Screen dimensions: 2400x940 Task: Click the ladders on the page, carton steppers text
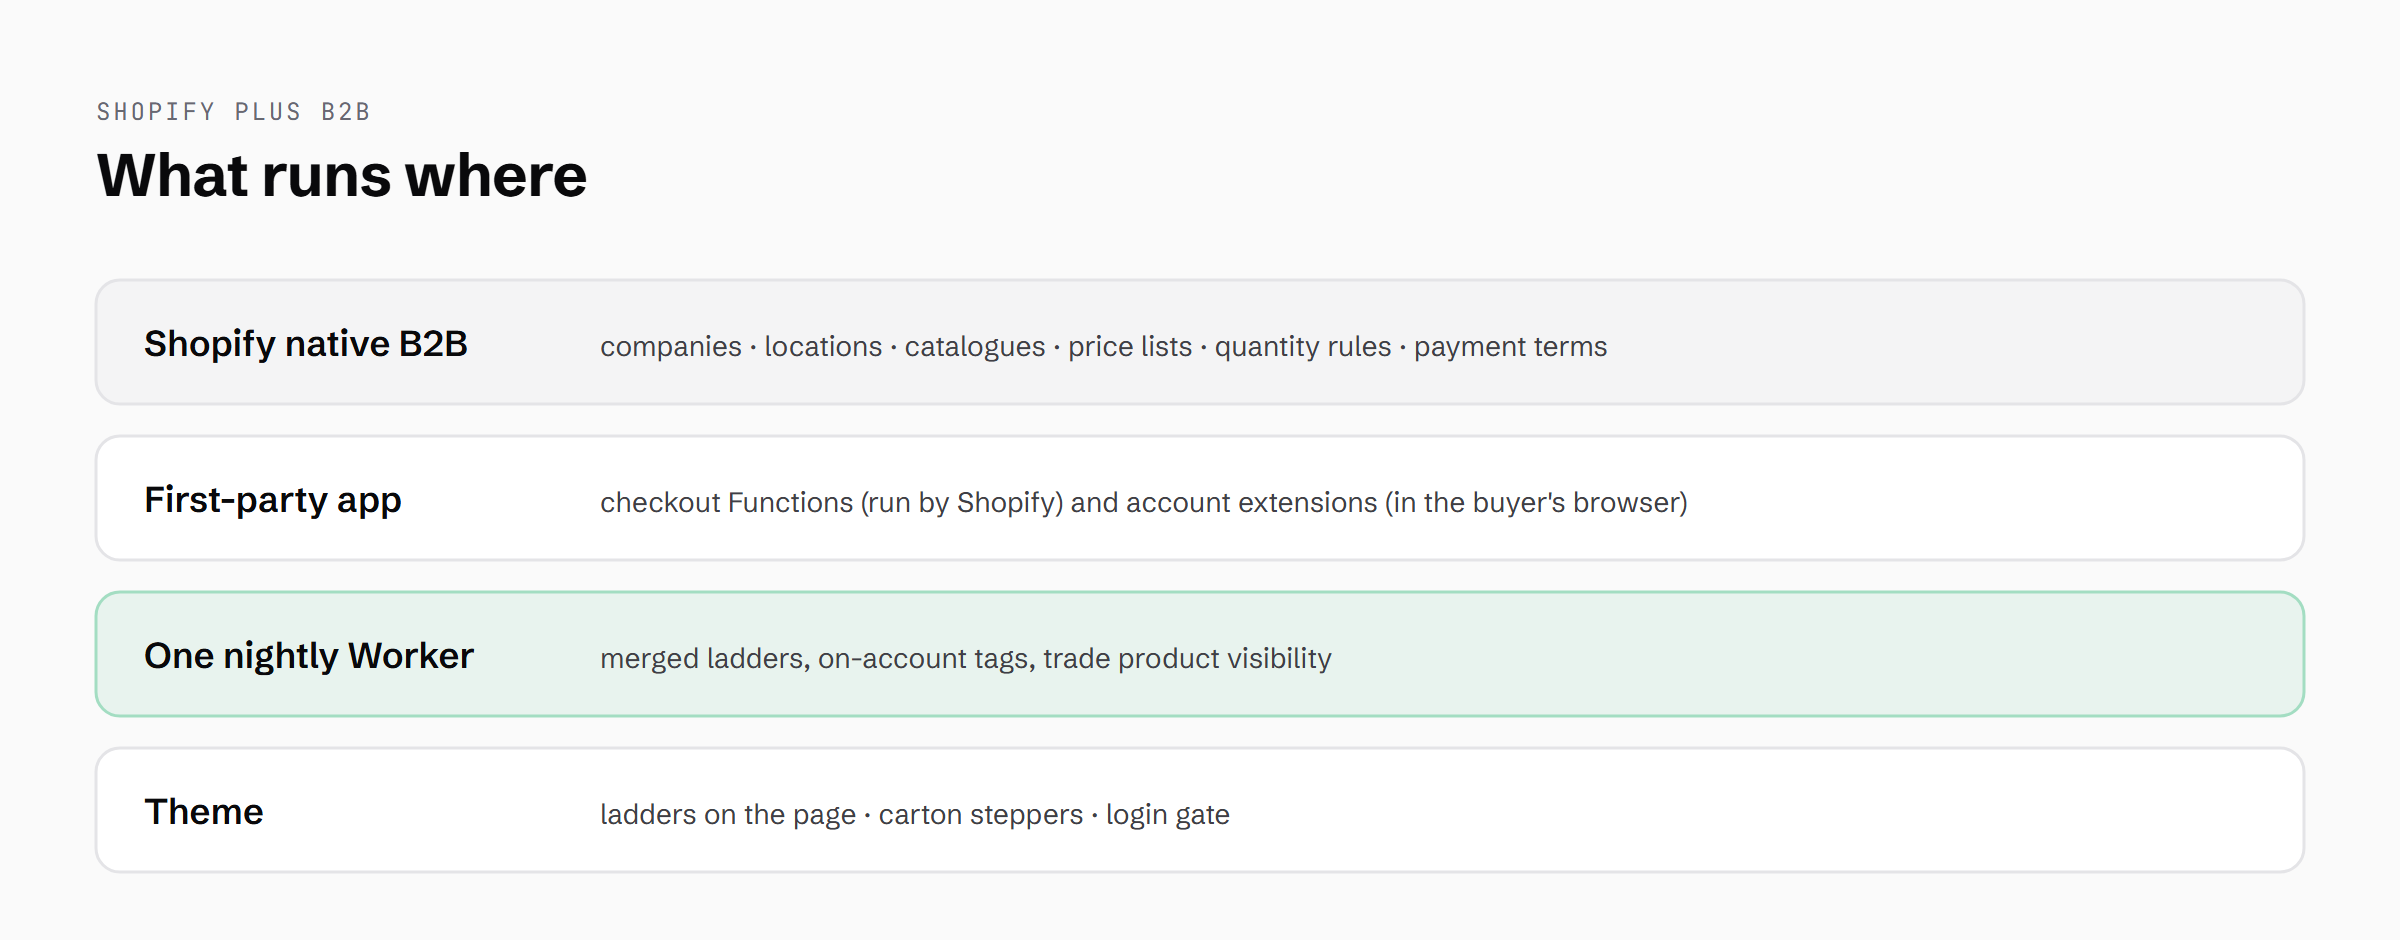914,814
